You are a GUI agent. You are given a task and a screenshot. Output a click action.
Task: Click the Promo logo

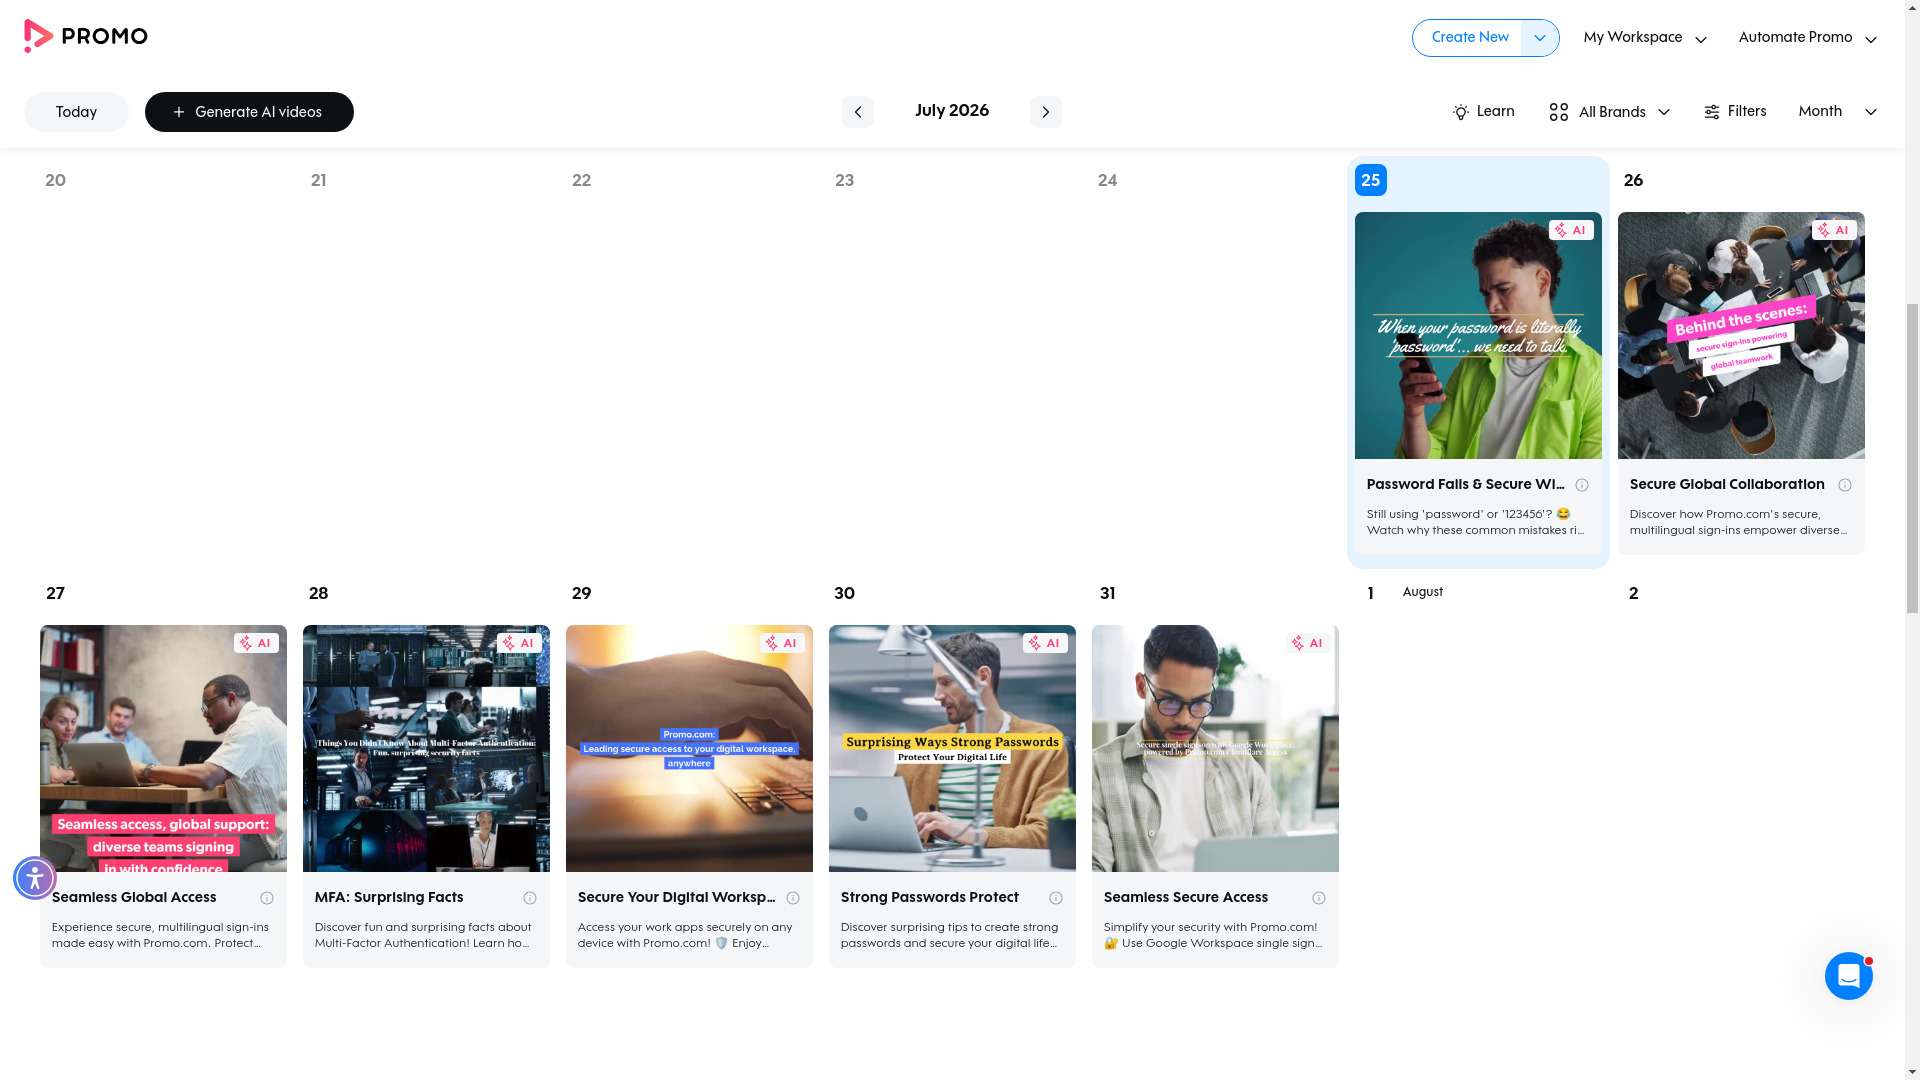86,37
